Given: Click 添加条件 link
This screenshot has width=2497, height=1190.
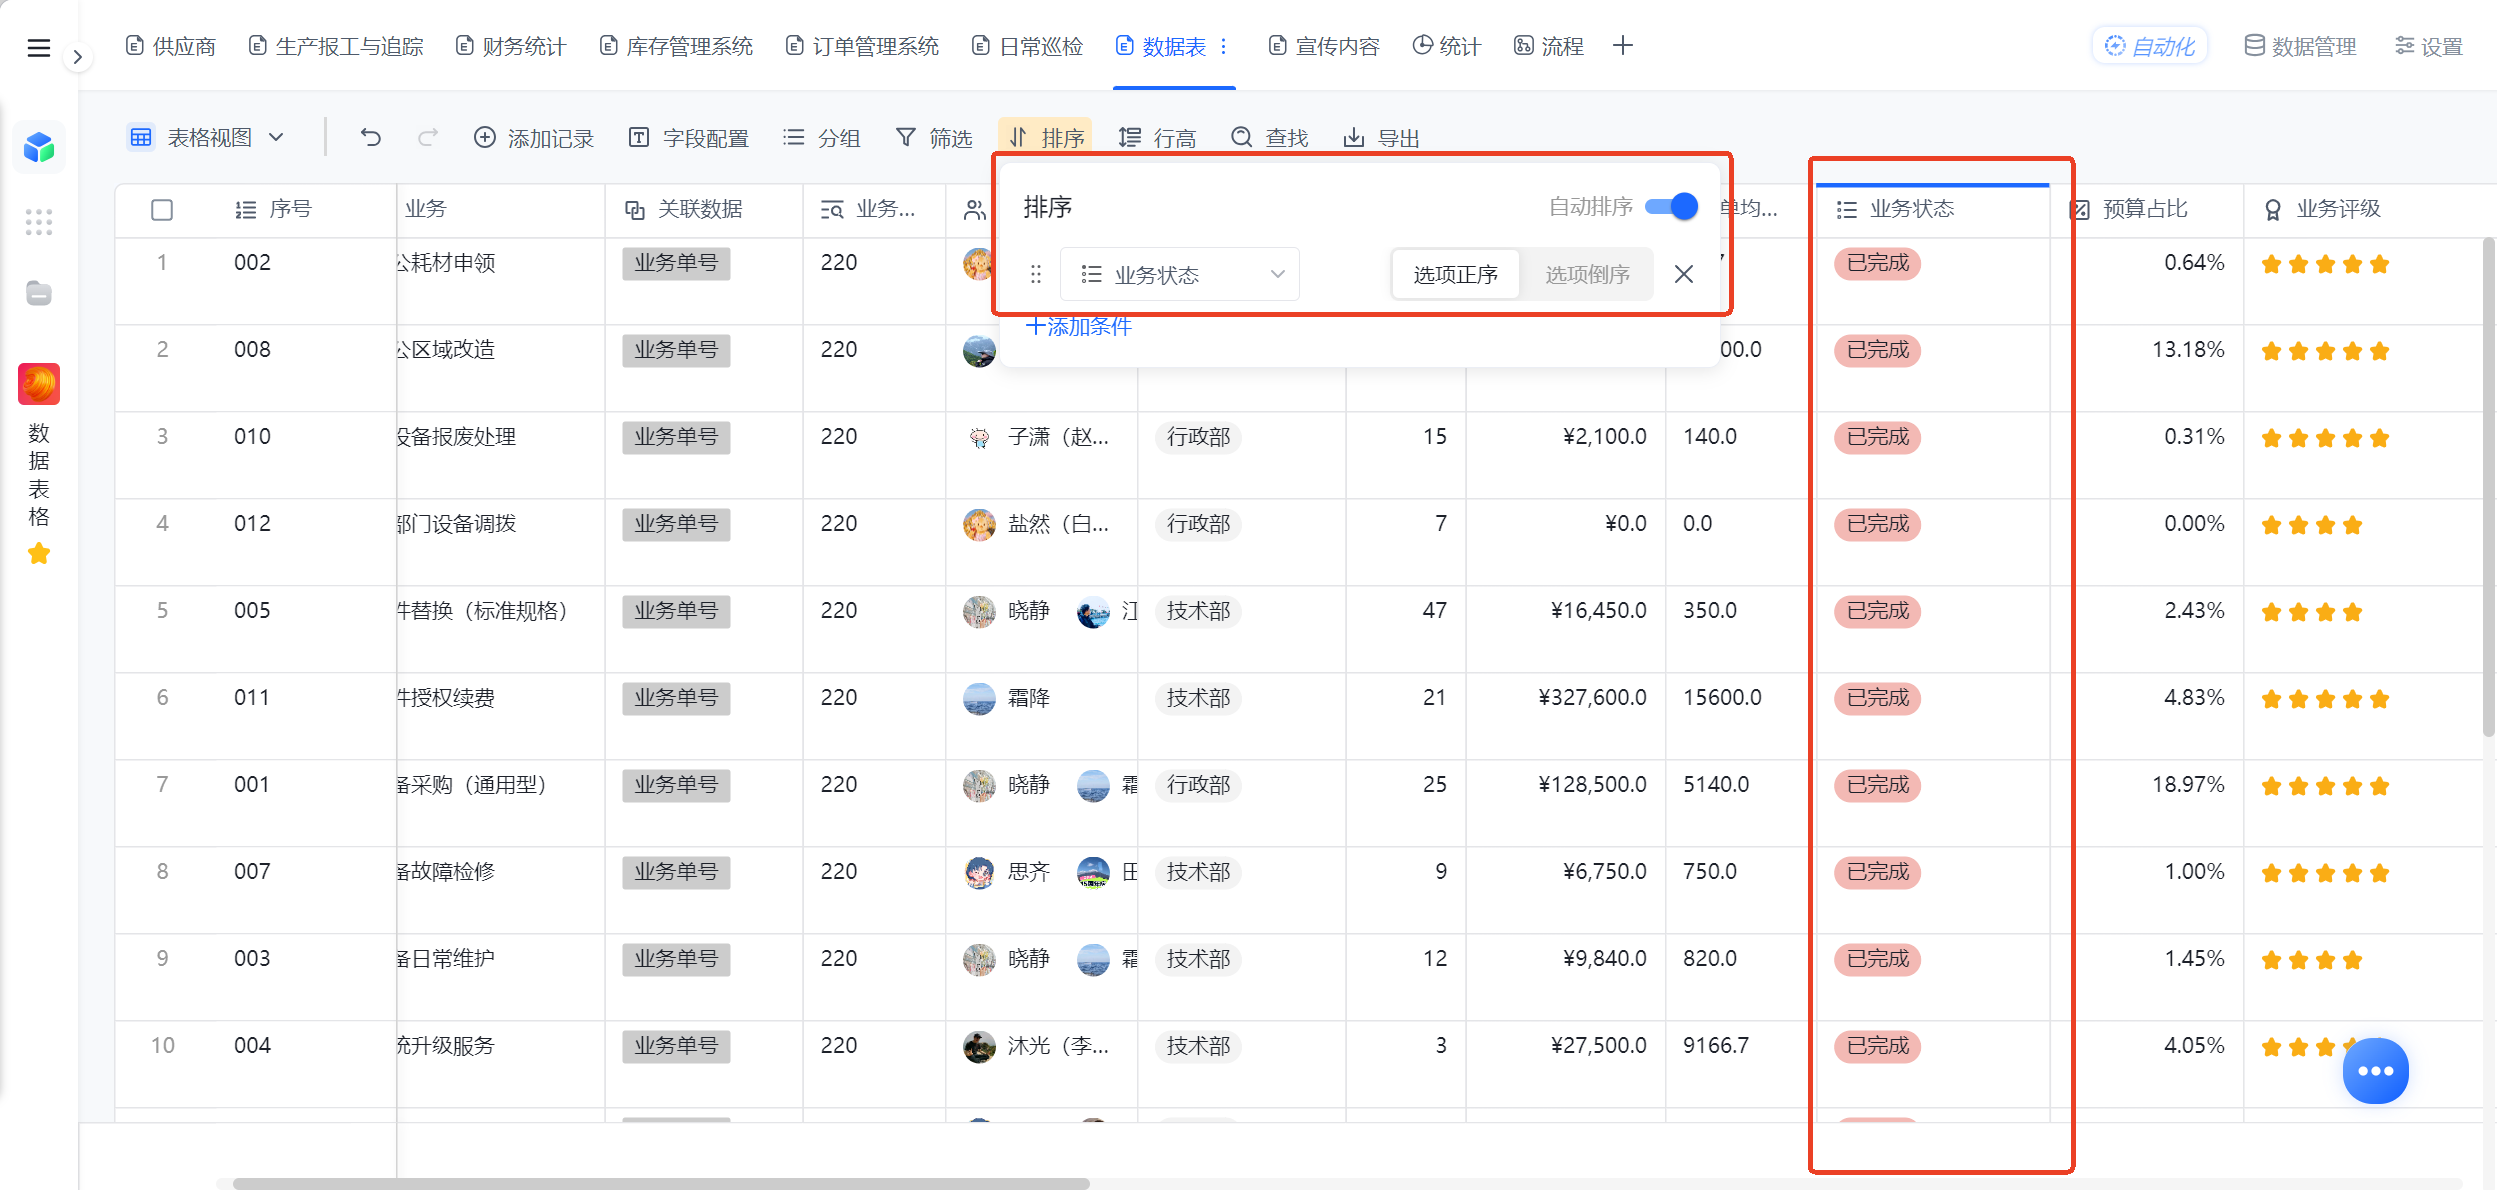Looking at the screenshot, I should click(1079, 326).
